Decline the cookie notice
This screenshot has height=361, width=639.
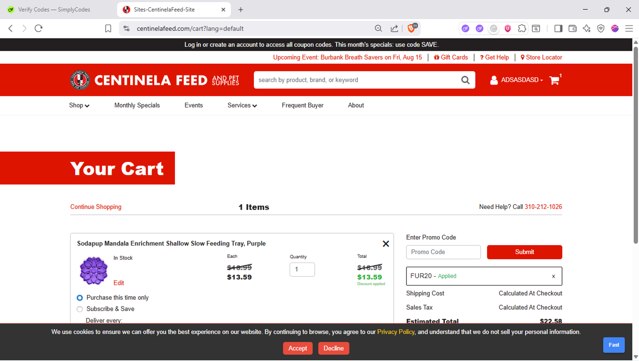tap(333, 348)
